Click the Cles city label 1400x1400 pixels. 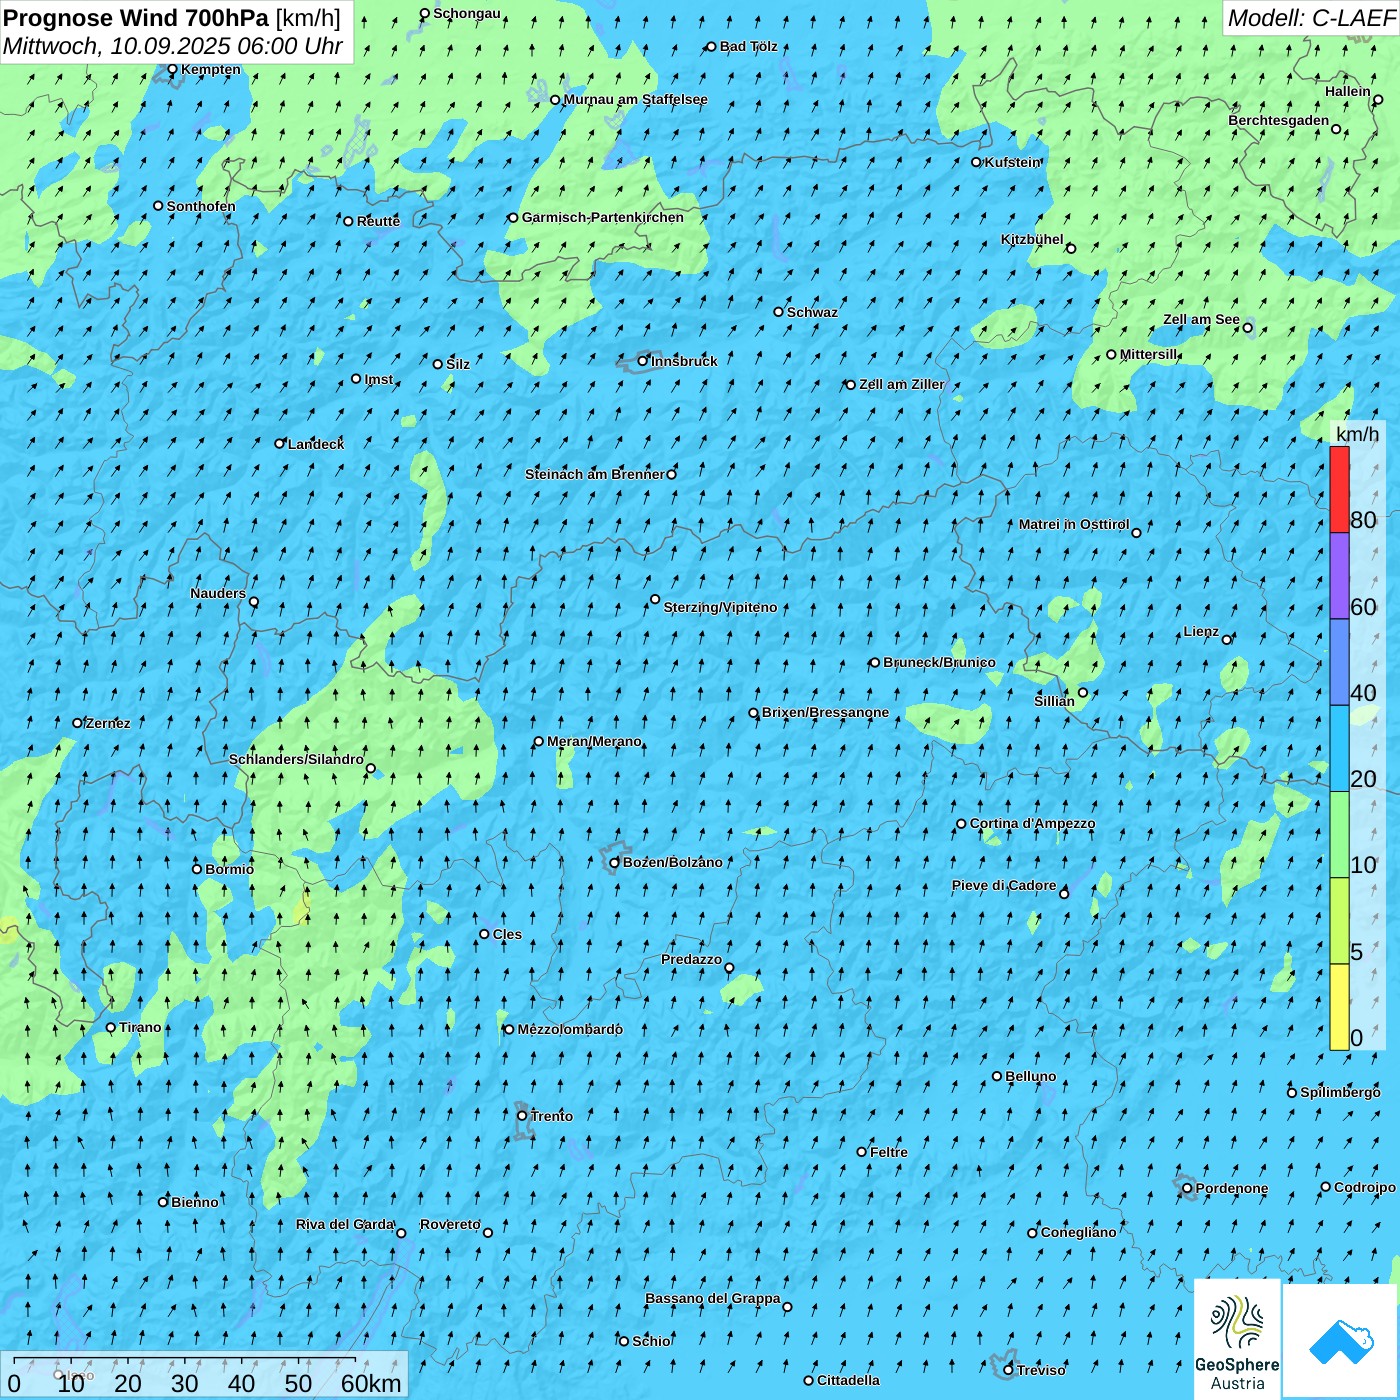point(507,934)
